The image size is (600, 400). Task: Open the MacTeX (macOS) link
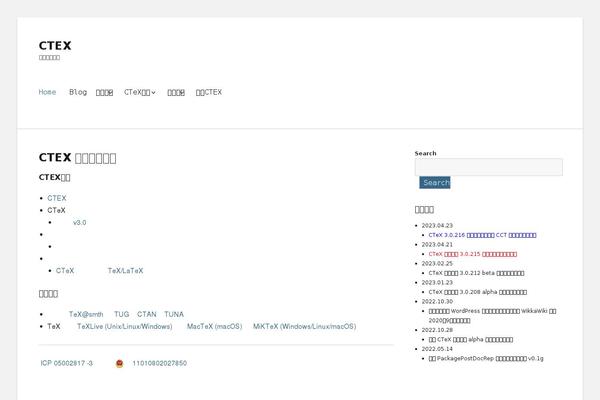click(x=215, y=327)
